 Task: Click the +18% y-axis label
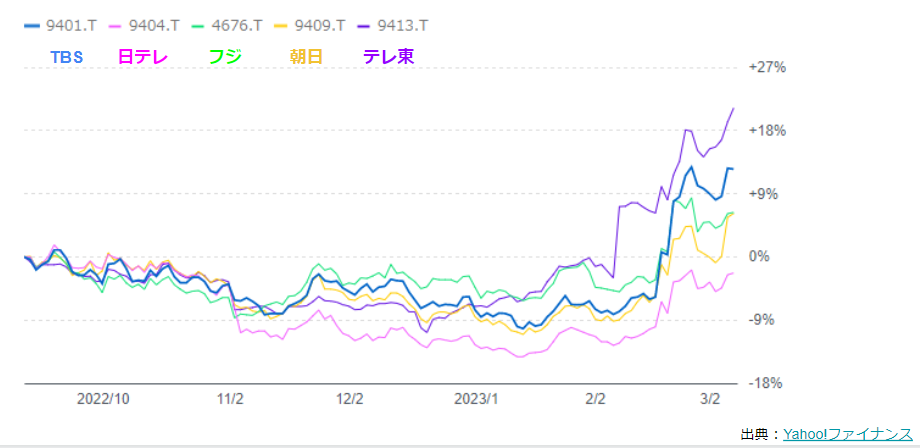point(767,130)
